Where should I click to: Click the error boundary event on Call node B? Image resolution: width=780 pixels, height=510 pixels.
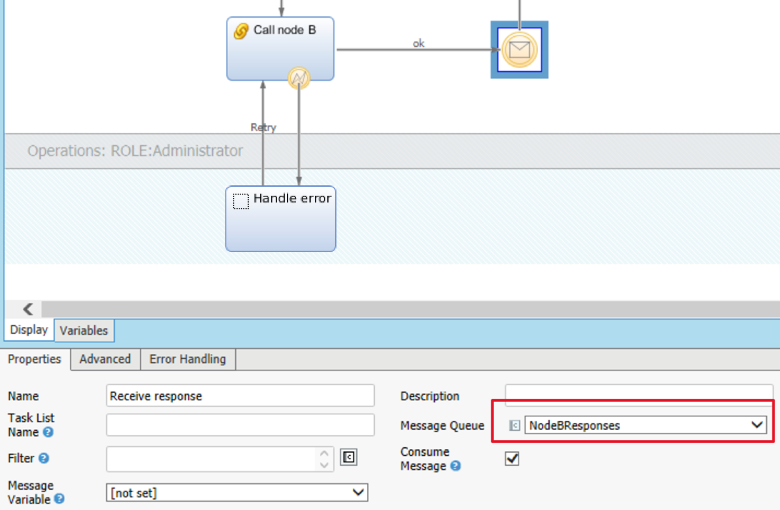coord(298,78)
